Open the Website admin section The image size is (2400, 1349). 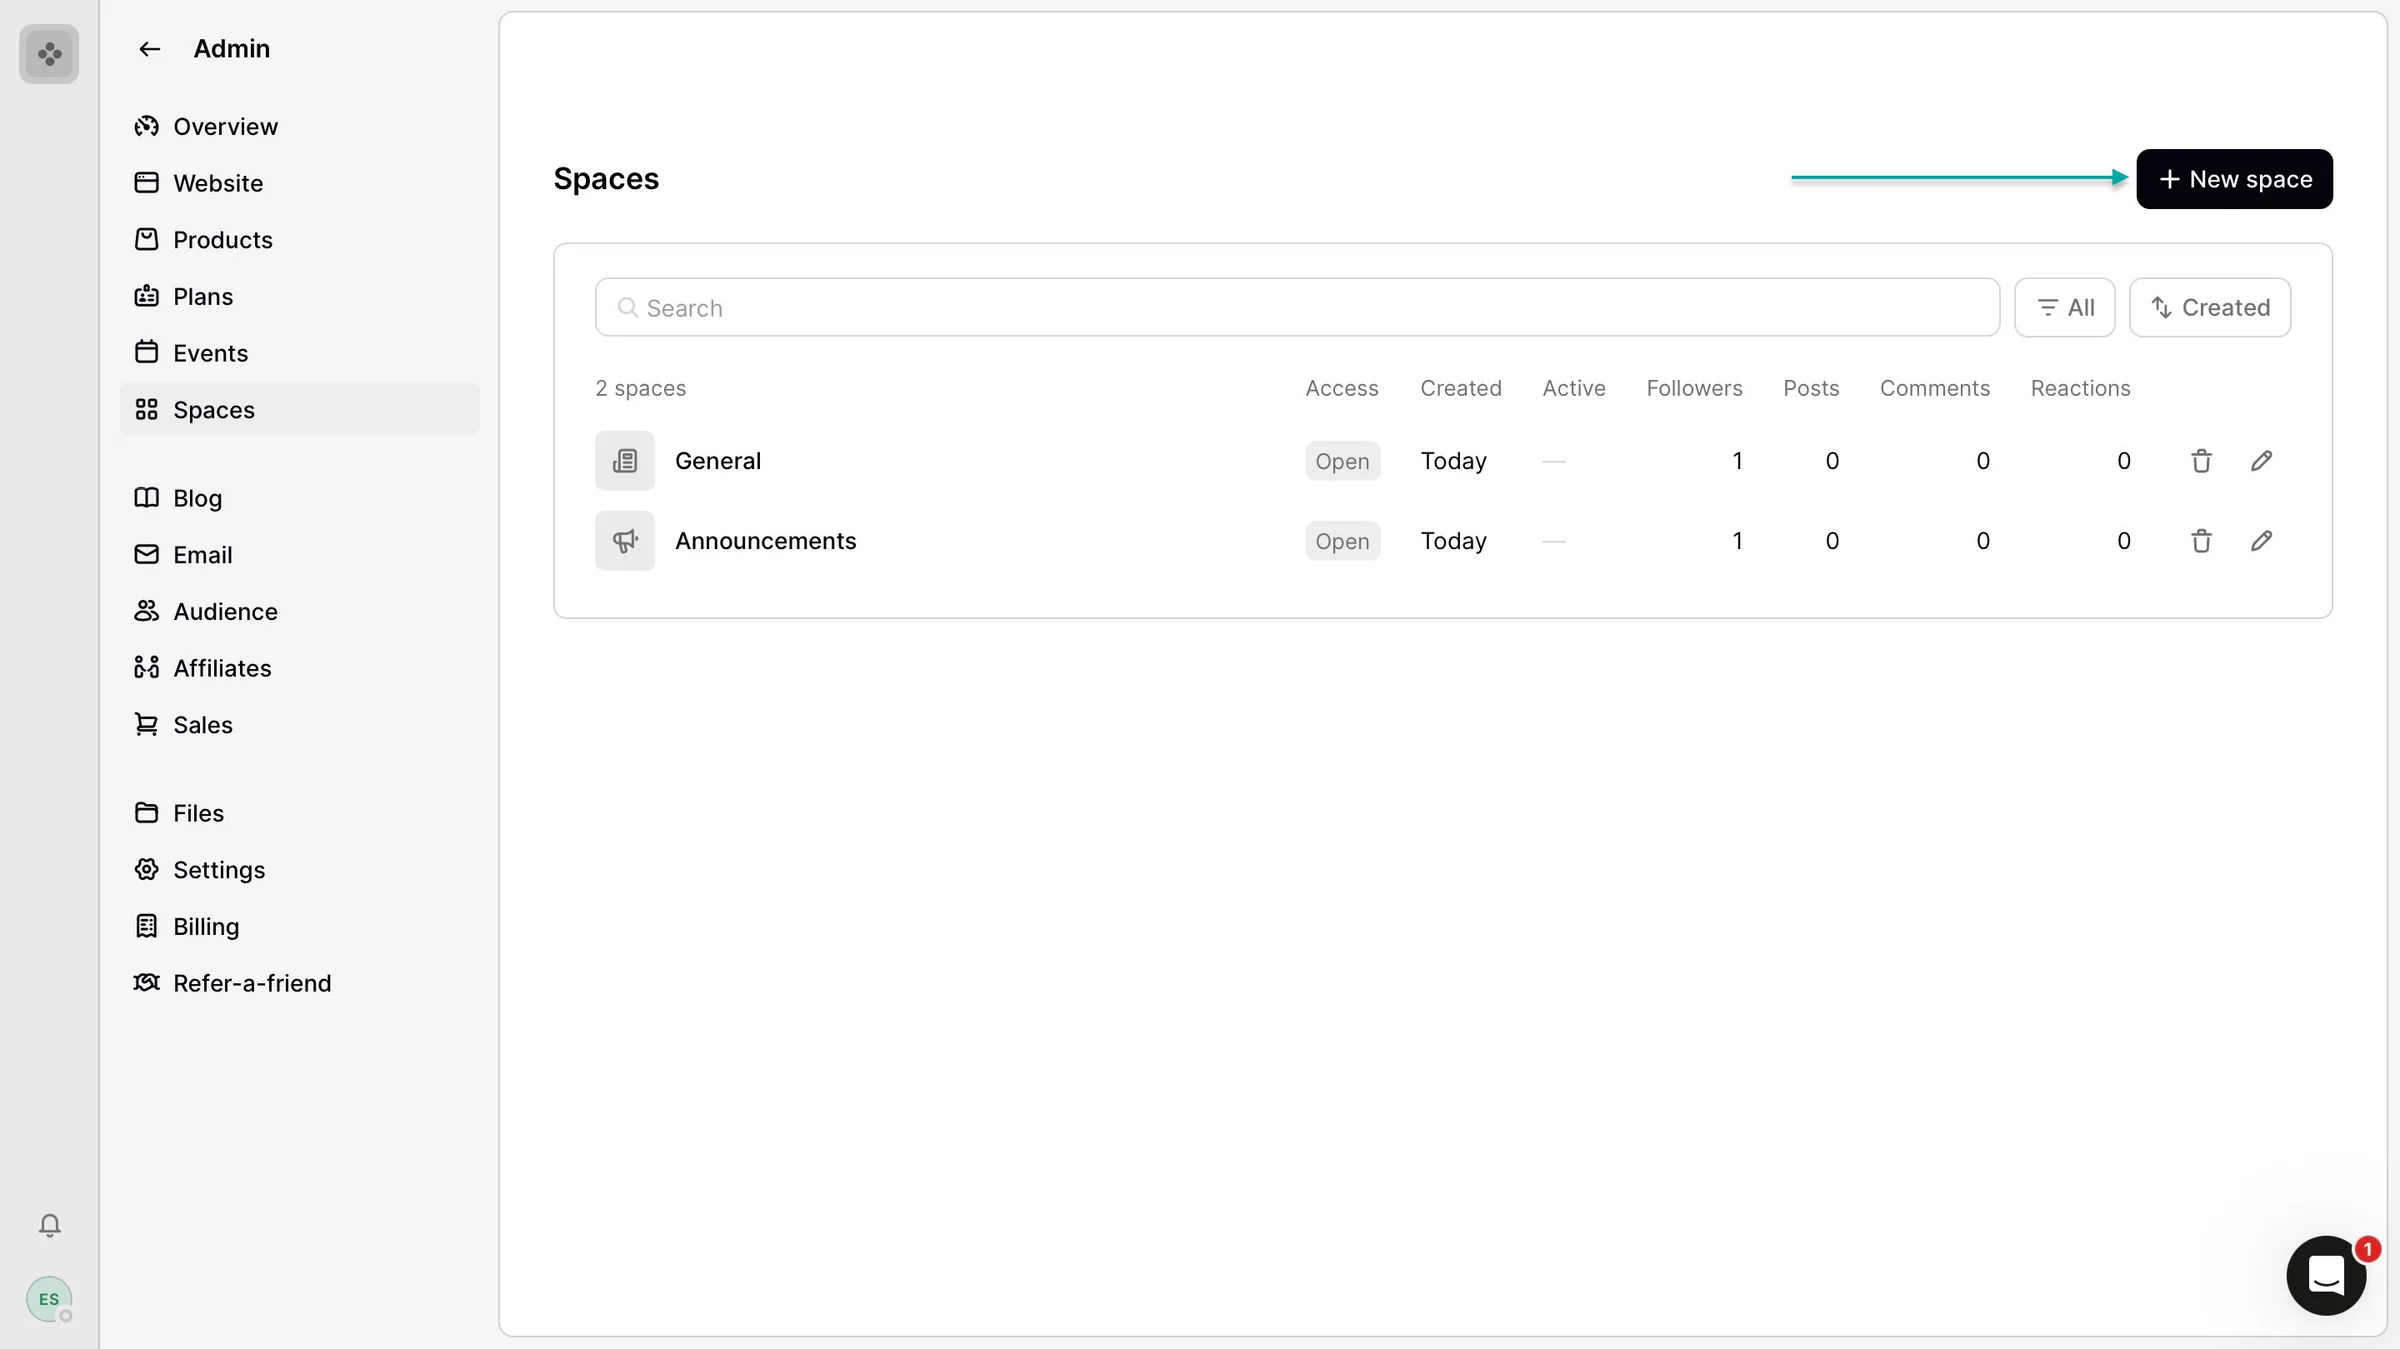pyautogui.click(x=299, y=183)
